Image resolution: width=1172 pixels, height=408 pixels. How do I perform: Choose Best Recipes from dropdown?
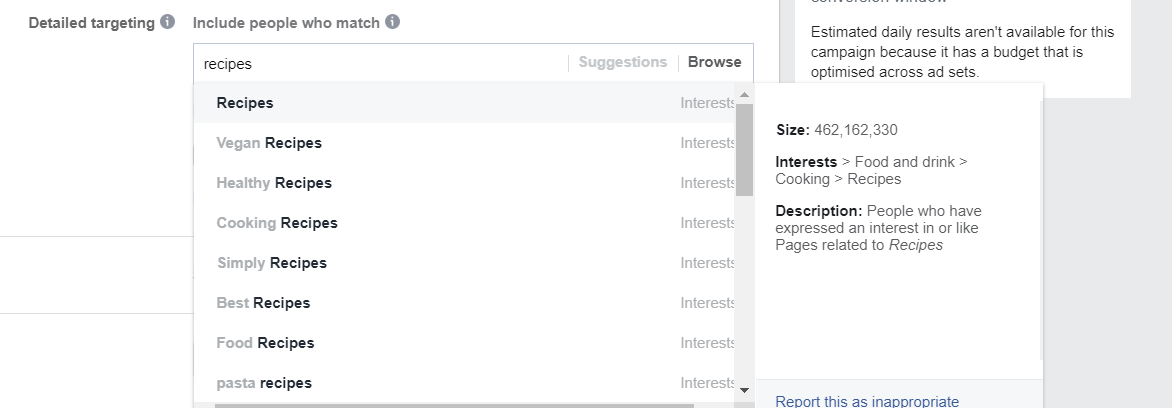464,303
